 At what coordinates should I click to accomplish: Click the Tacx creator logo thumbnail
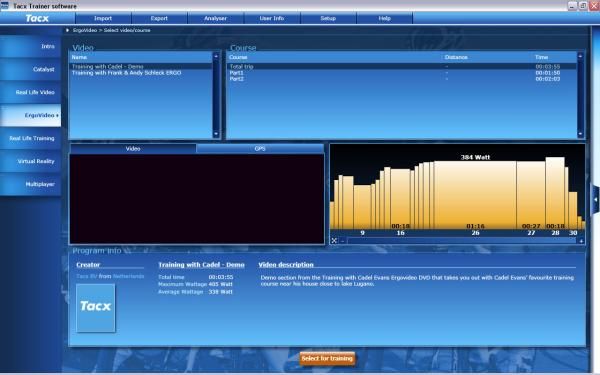(x=96, y=308)
